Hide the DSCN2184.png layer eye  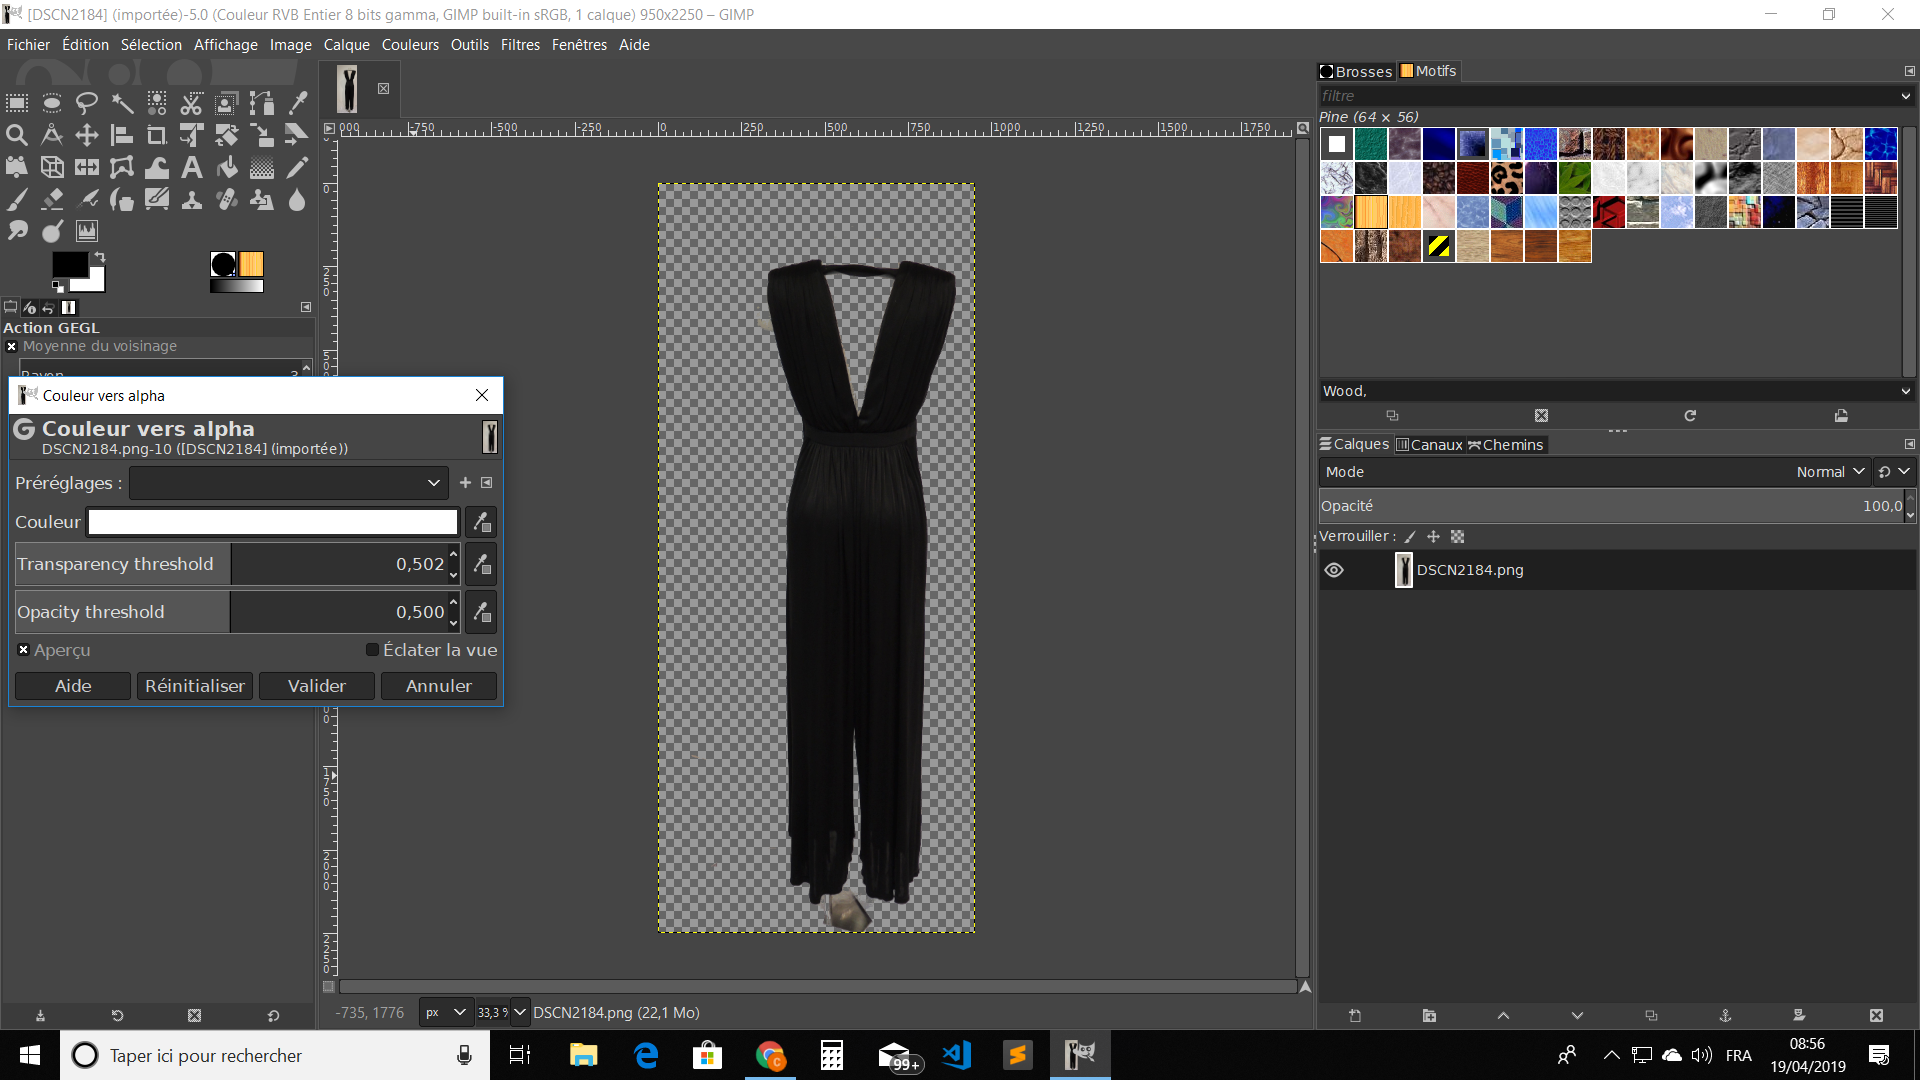point(1334,570)
